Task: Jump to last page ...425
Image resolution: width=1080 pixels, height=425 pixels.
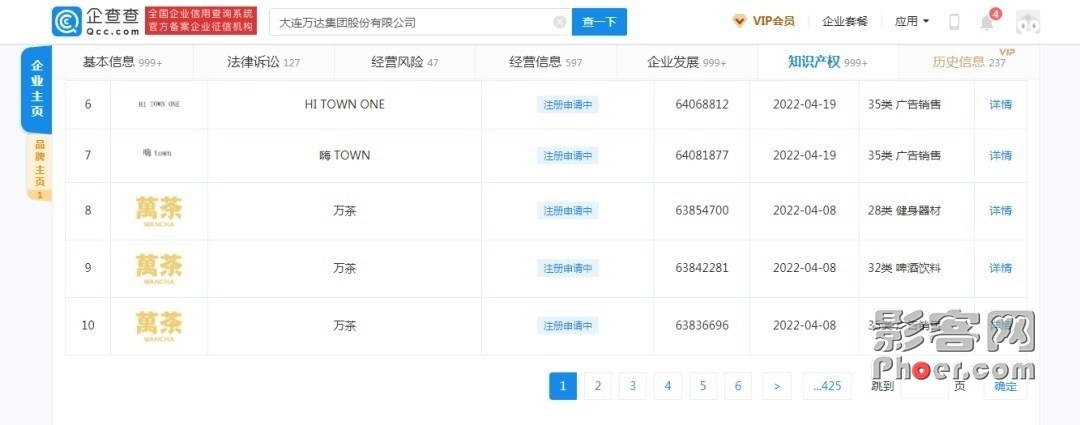Action: pos(827,386)
